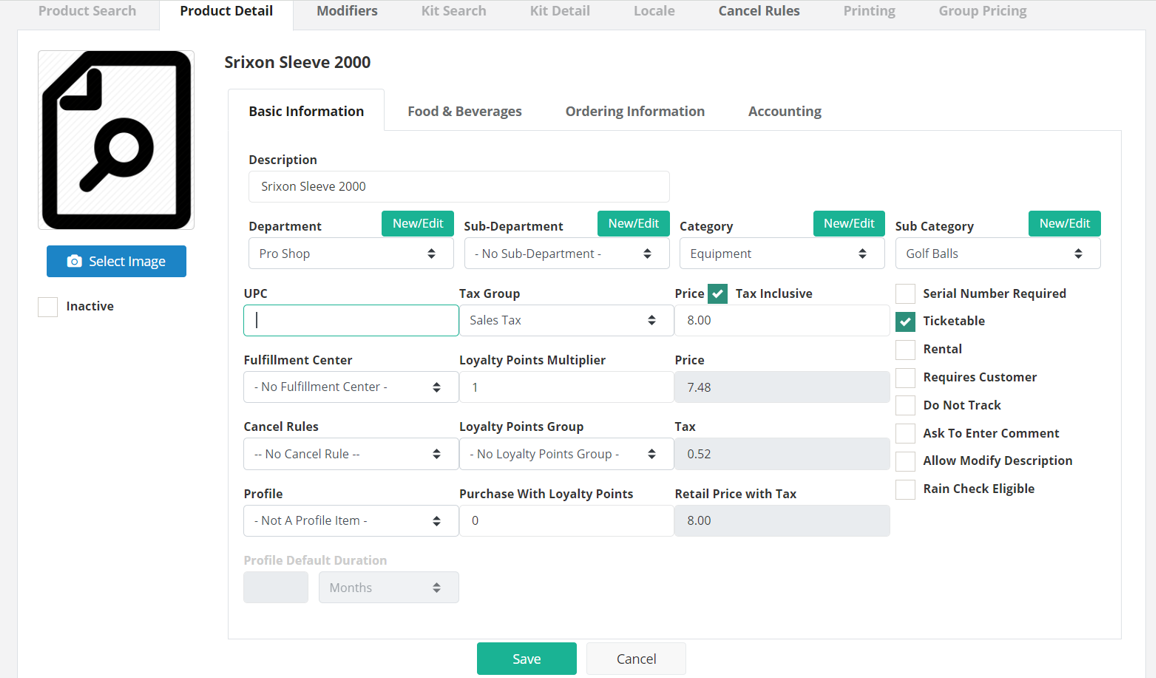Click the Description input field
1156x678 pixels.
(x=459, y=186)
